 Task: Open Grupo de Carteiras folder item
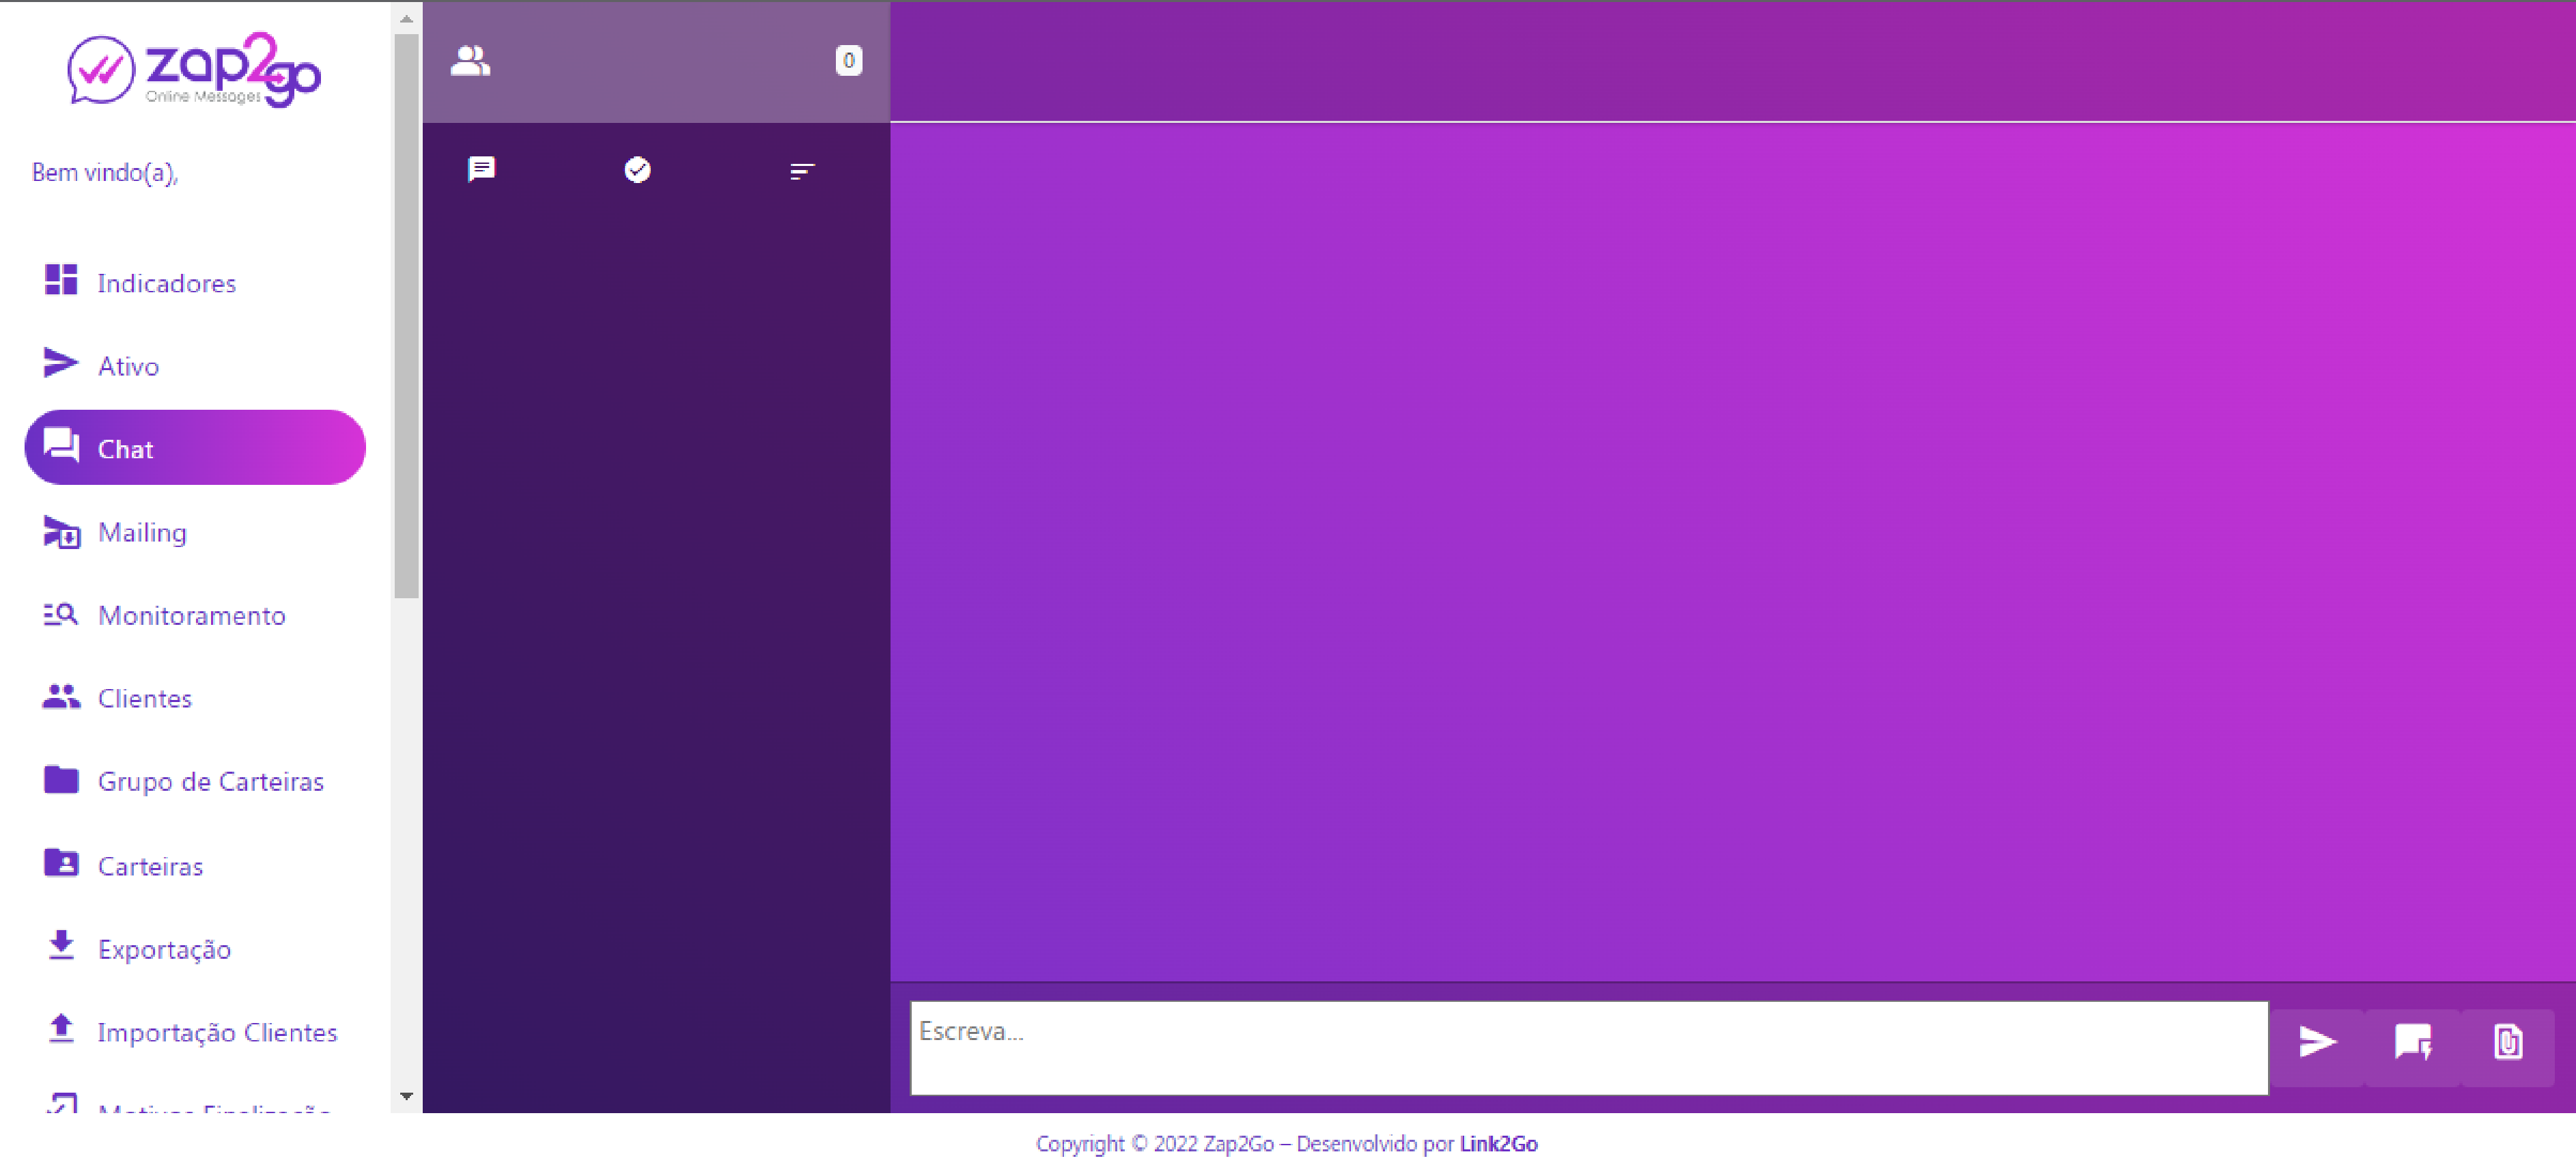(x=210, y=781)
